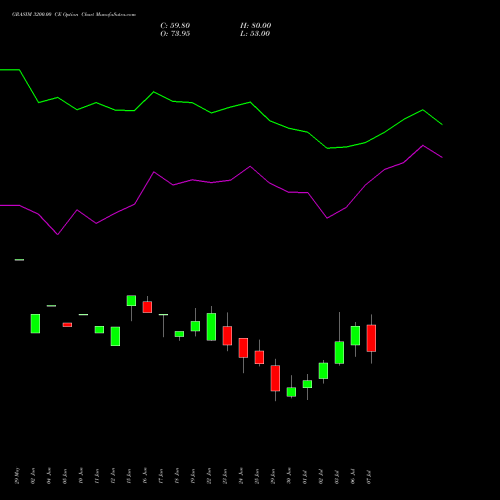Click the 15 Jun date axis label

point(130,476)
